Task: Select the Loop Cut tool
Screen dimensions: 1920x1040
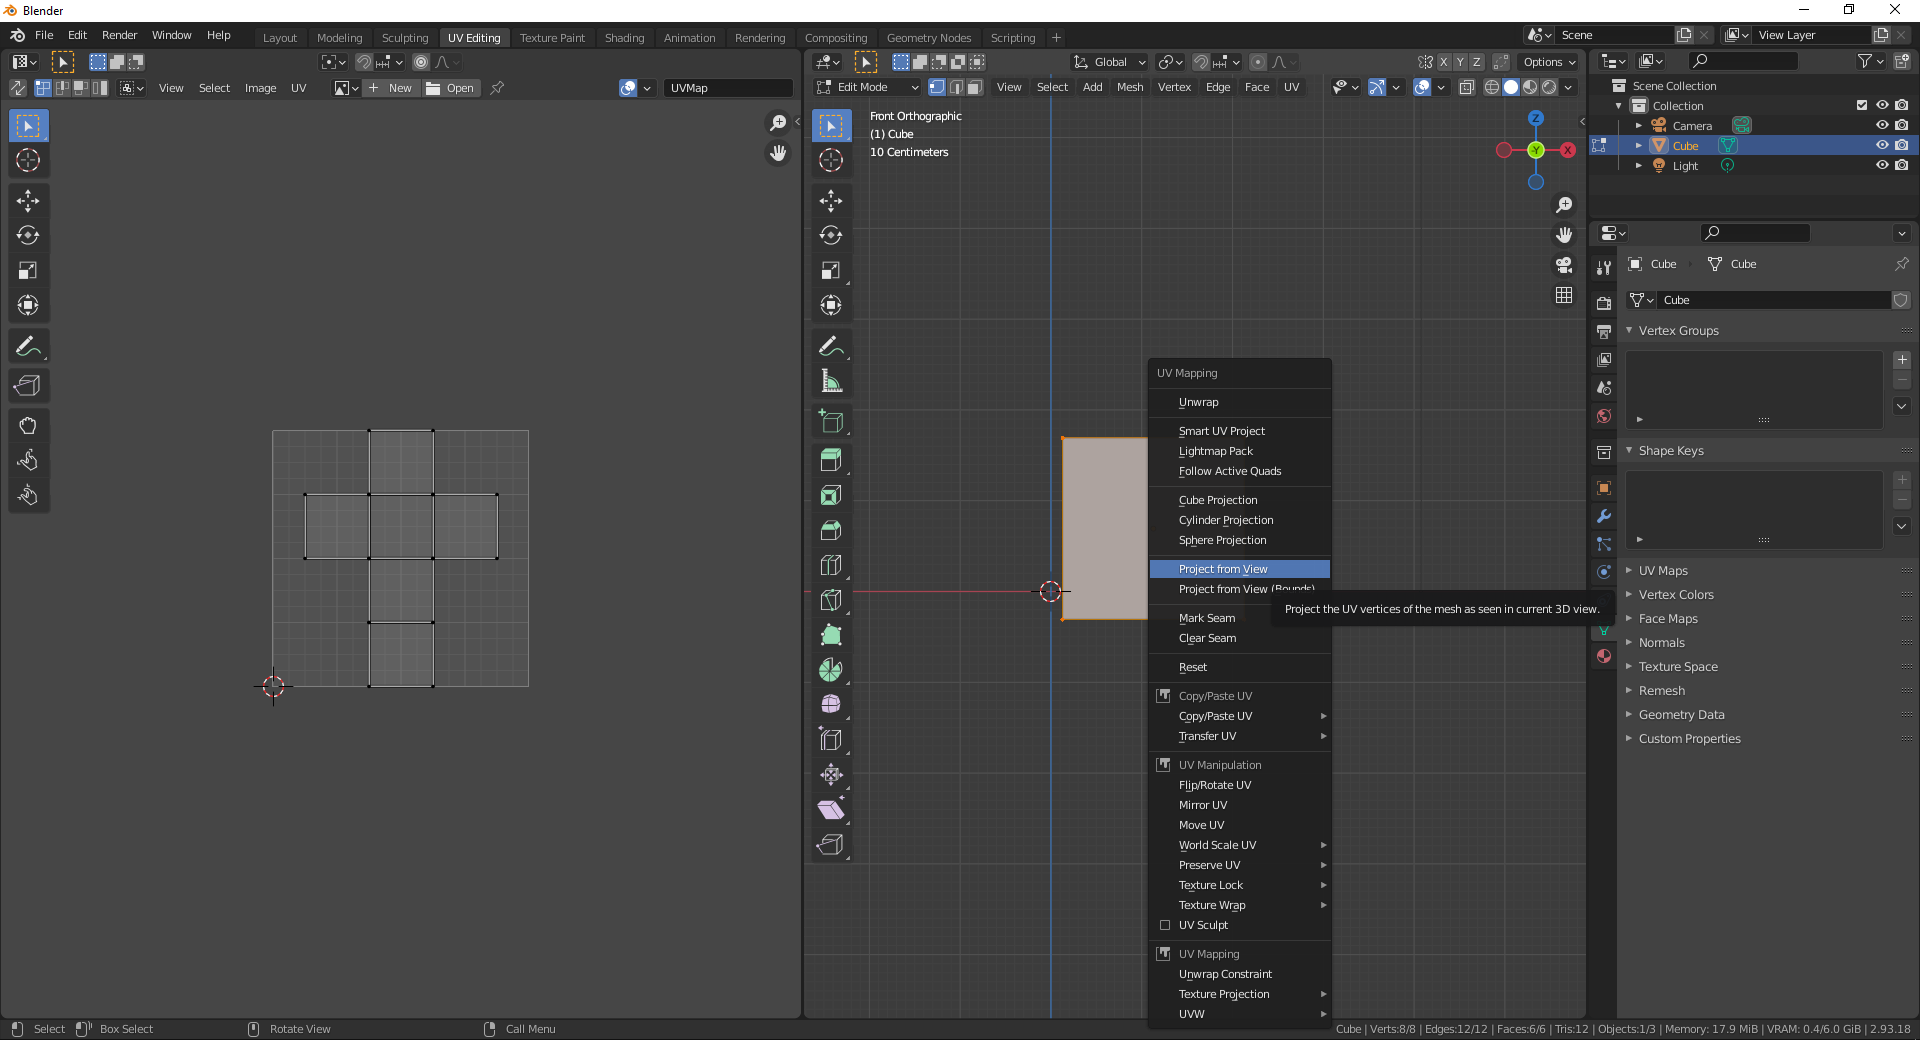Action: coord(831,565)
